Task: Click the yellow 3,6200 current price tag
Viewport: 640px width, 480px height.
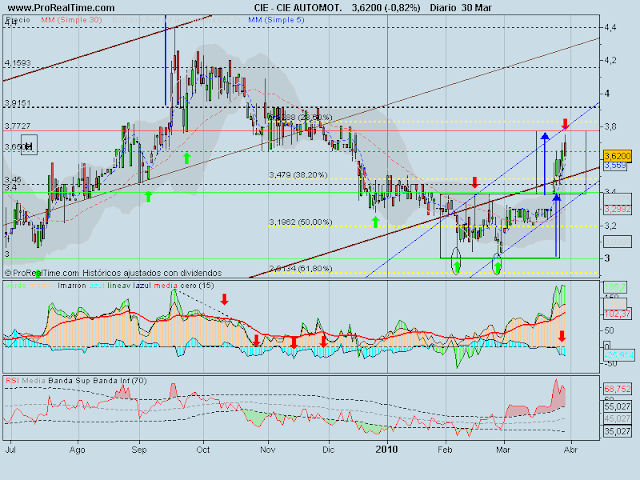Action: [x=617, y=156]
